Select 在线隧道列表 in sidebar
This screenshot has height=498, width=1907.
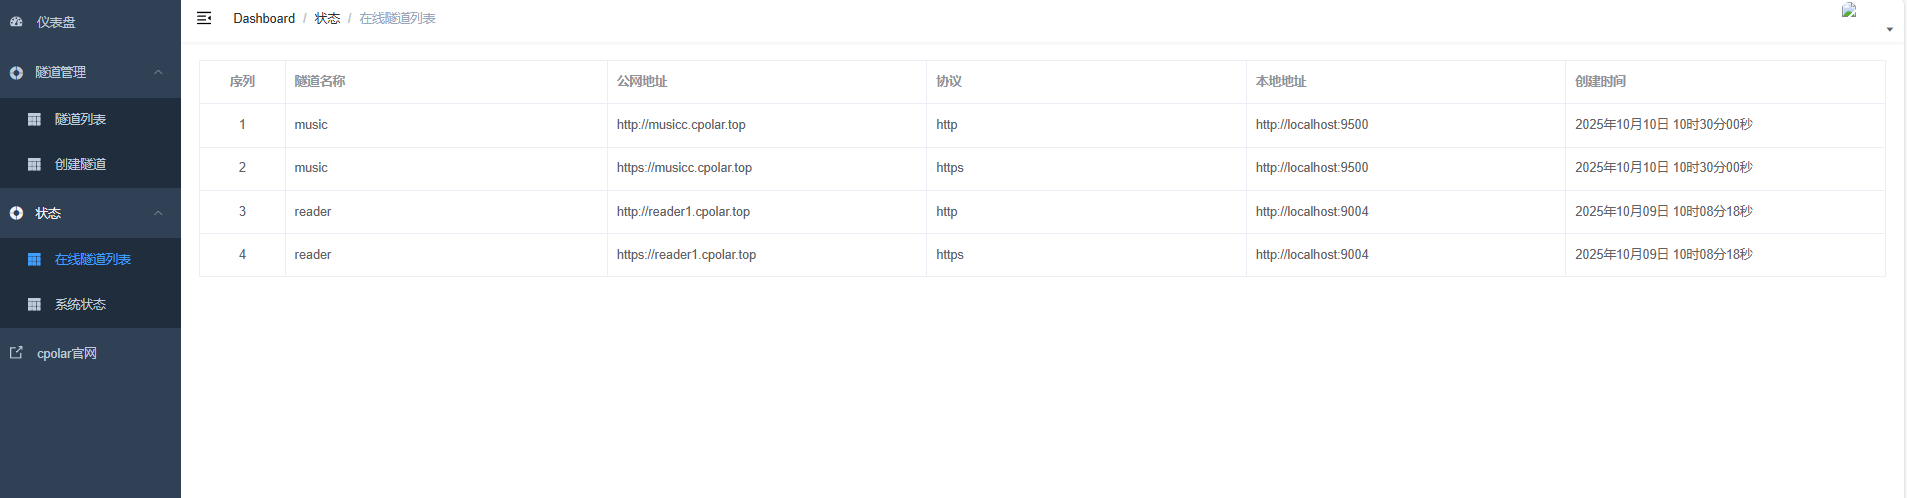click(x=92, y=259)
